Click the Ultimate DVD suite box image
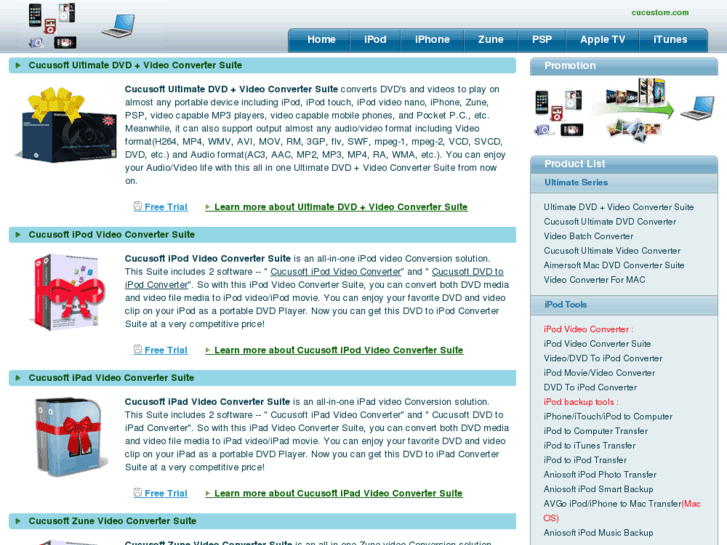The height and width of the screenshot is (545, 727). (x=65, y=125)
